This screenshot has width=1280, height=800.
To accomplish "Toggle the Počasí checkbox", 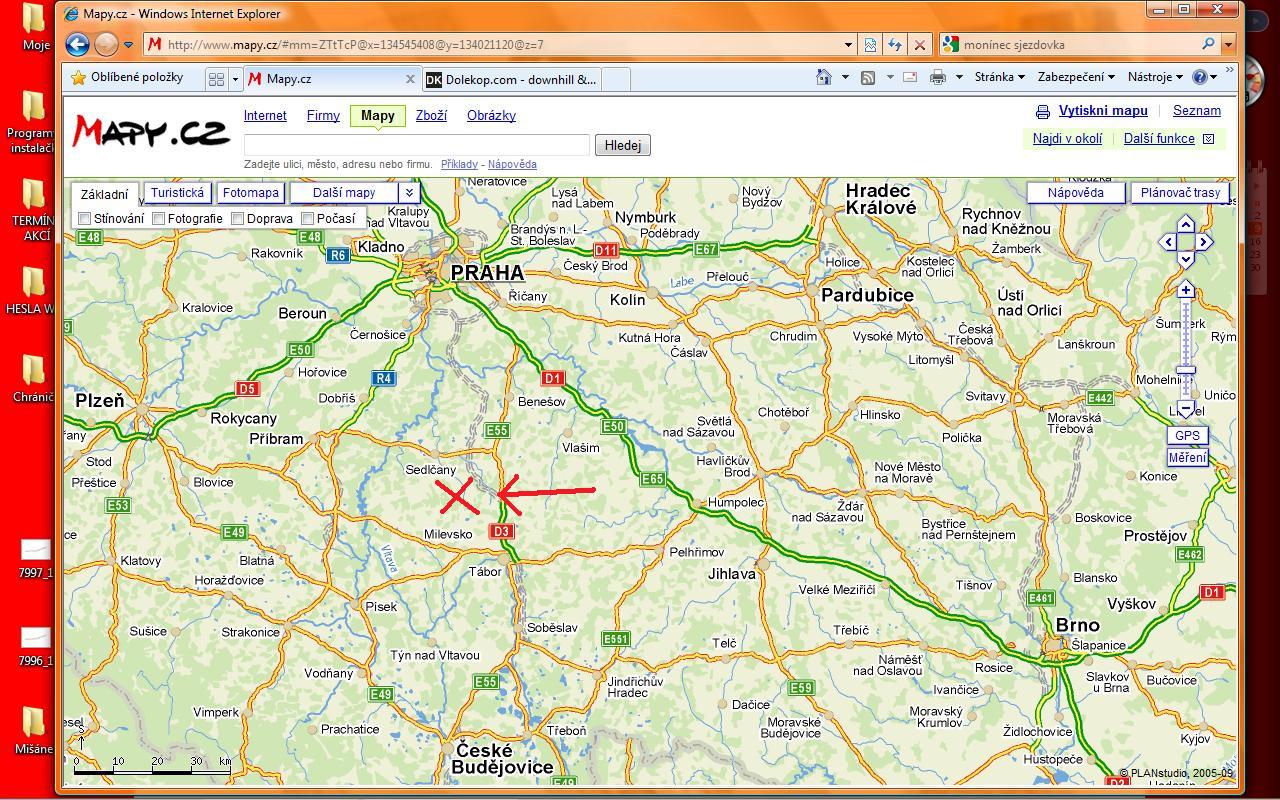I will coord(308,218).
